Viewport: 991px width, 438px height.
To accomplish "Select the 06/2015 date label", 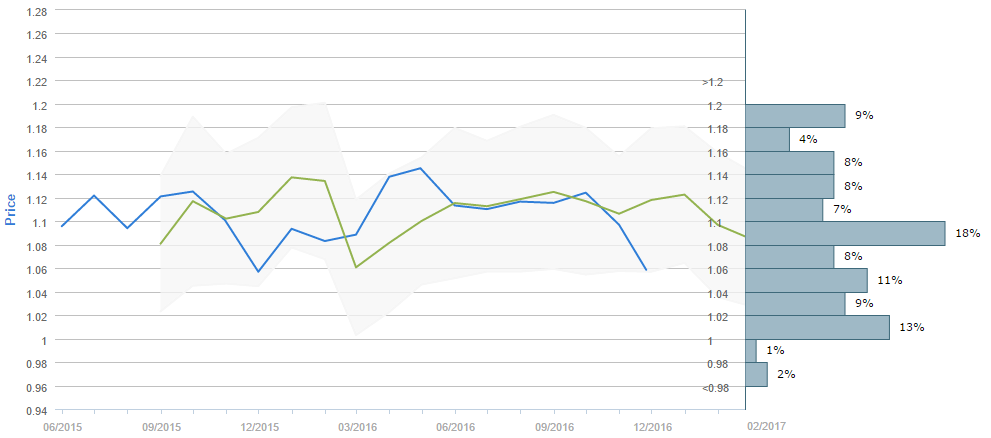I will click(62, 426).
